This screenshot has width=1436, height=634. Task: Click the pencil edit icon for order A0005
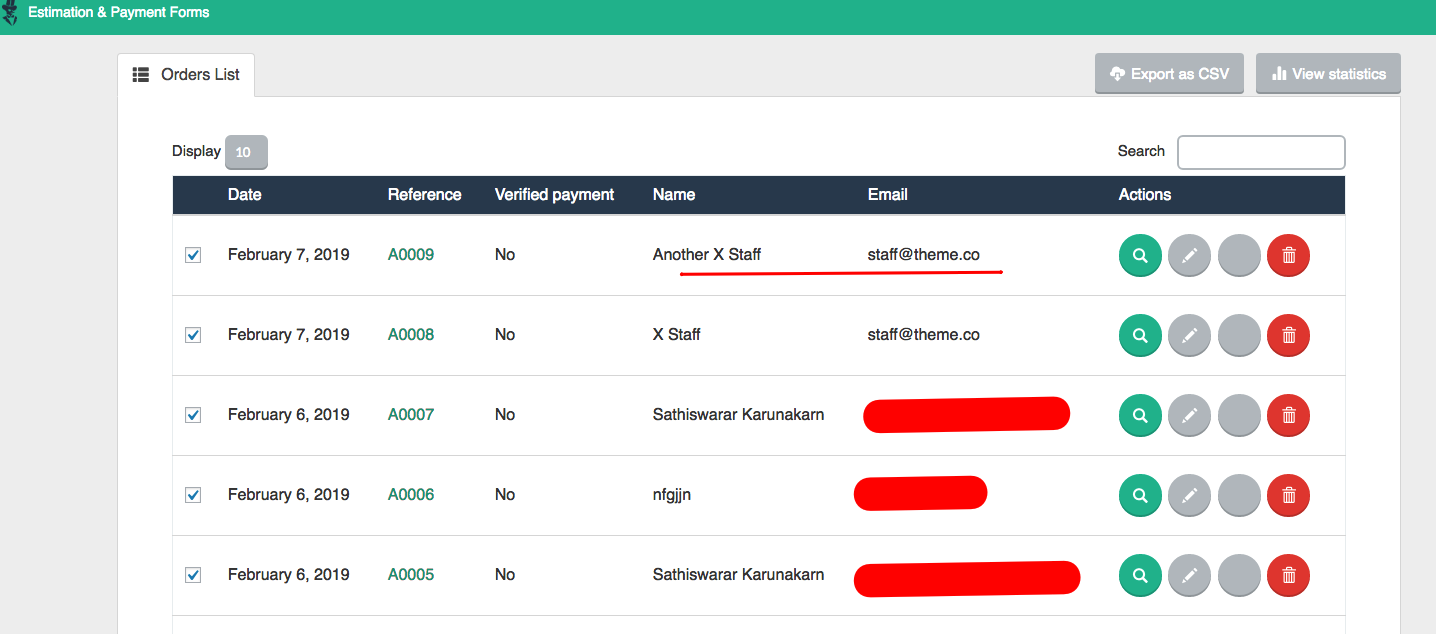click(1189, 575)
